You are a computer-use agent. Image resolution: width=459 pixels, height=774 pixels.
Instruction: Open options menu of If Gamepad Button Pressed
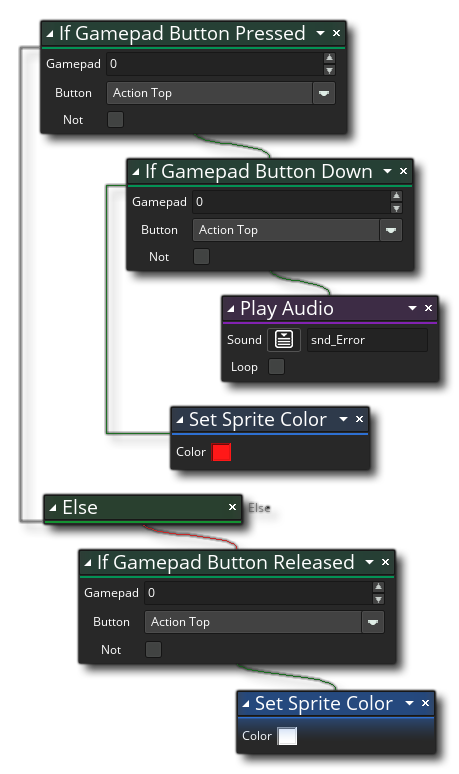(x=320, y=33)
